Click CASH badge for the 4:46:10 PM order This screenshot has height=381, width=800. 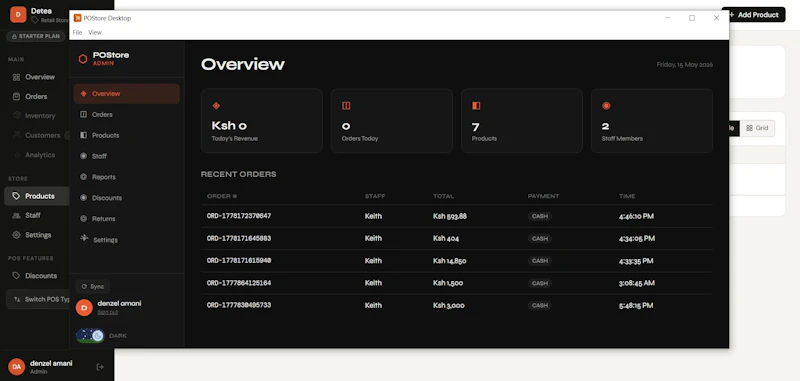540,216
